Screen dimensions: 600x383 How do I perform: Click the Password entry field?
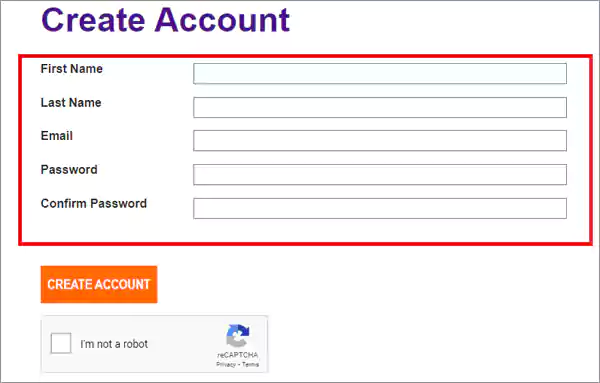tap(380, 174)
